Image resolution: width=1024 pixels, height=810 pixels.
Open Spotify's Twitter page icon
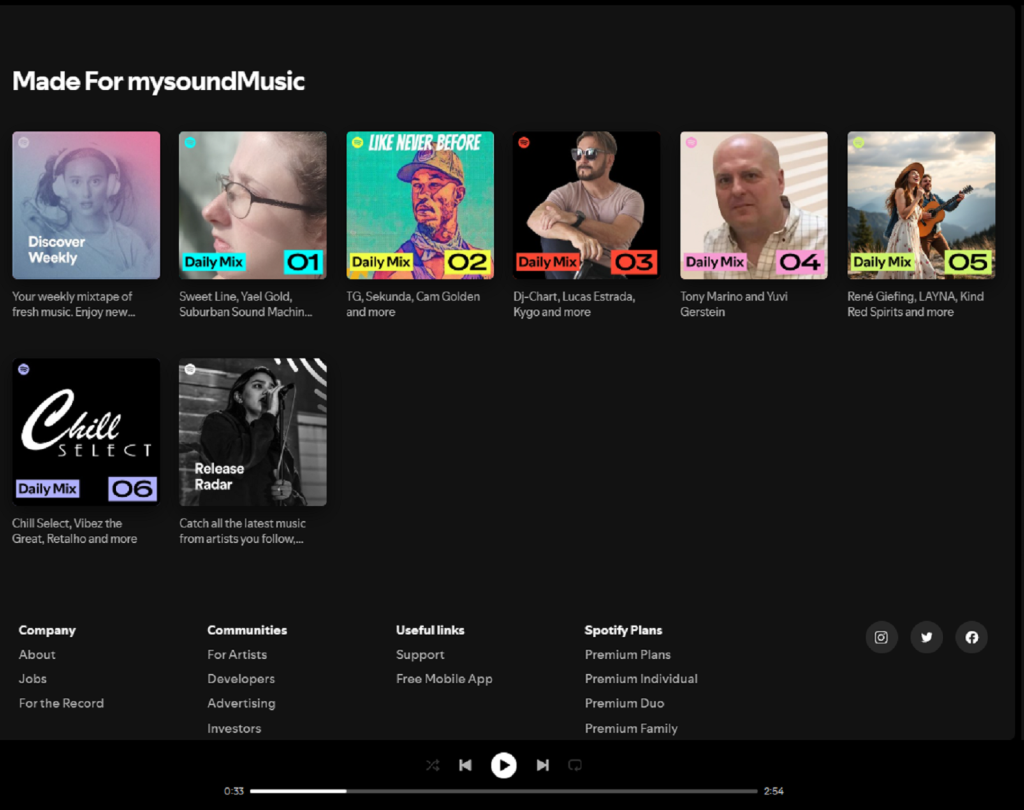[x=926, y=637]
